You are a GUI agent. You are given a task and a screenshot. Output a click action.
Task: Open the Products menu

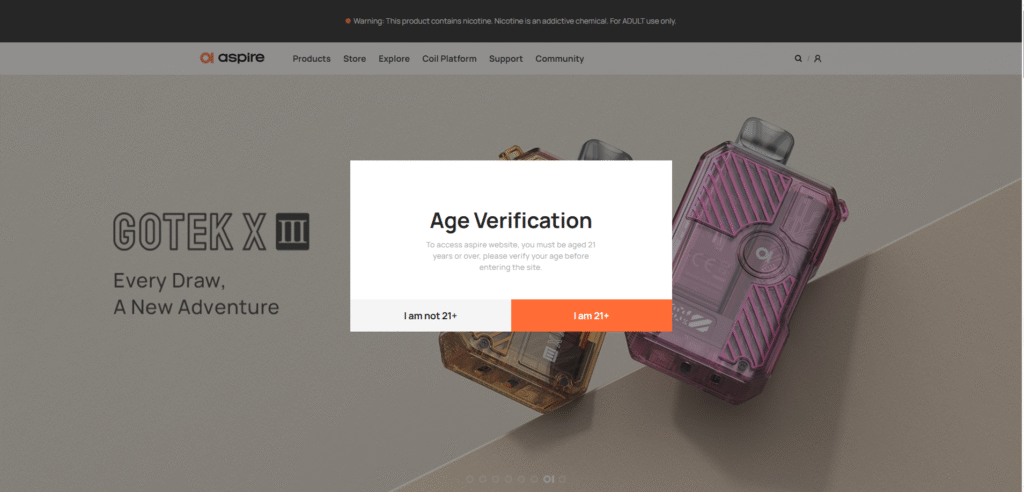coord(311,59)
